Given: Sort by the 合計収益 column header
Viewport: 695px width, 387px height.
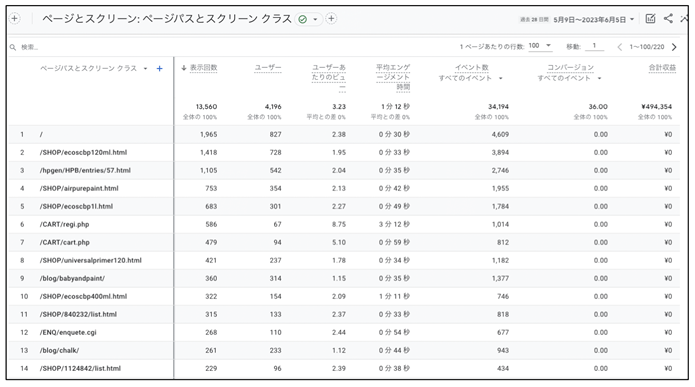Looking at the screenshot, I should 662,68.
